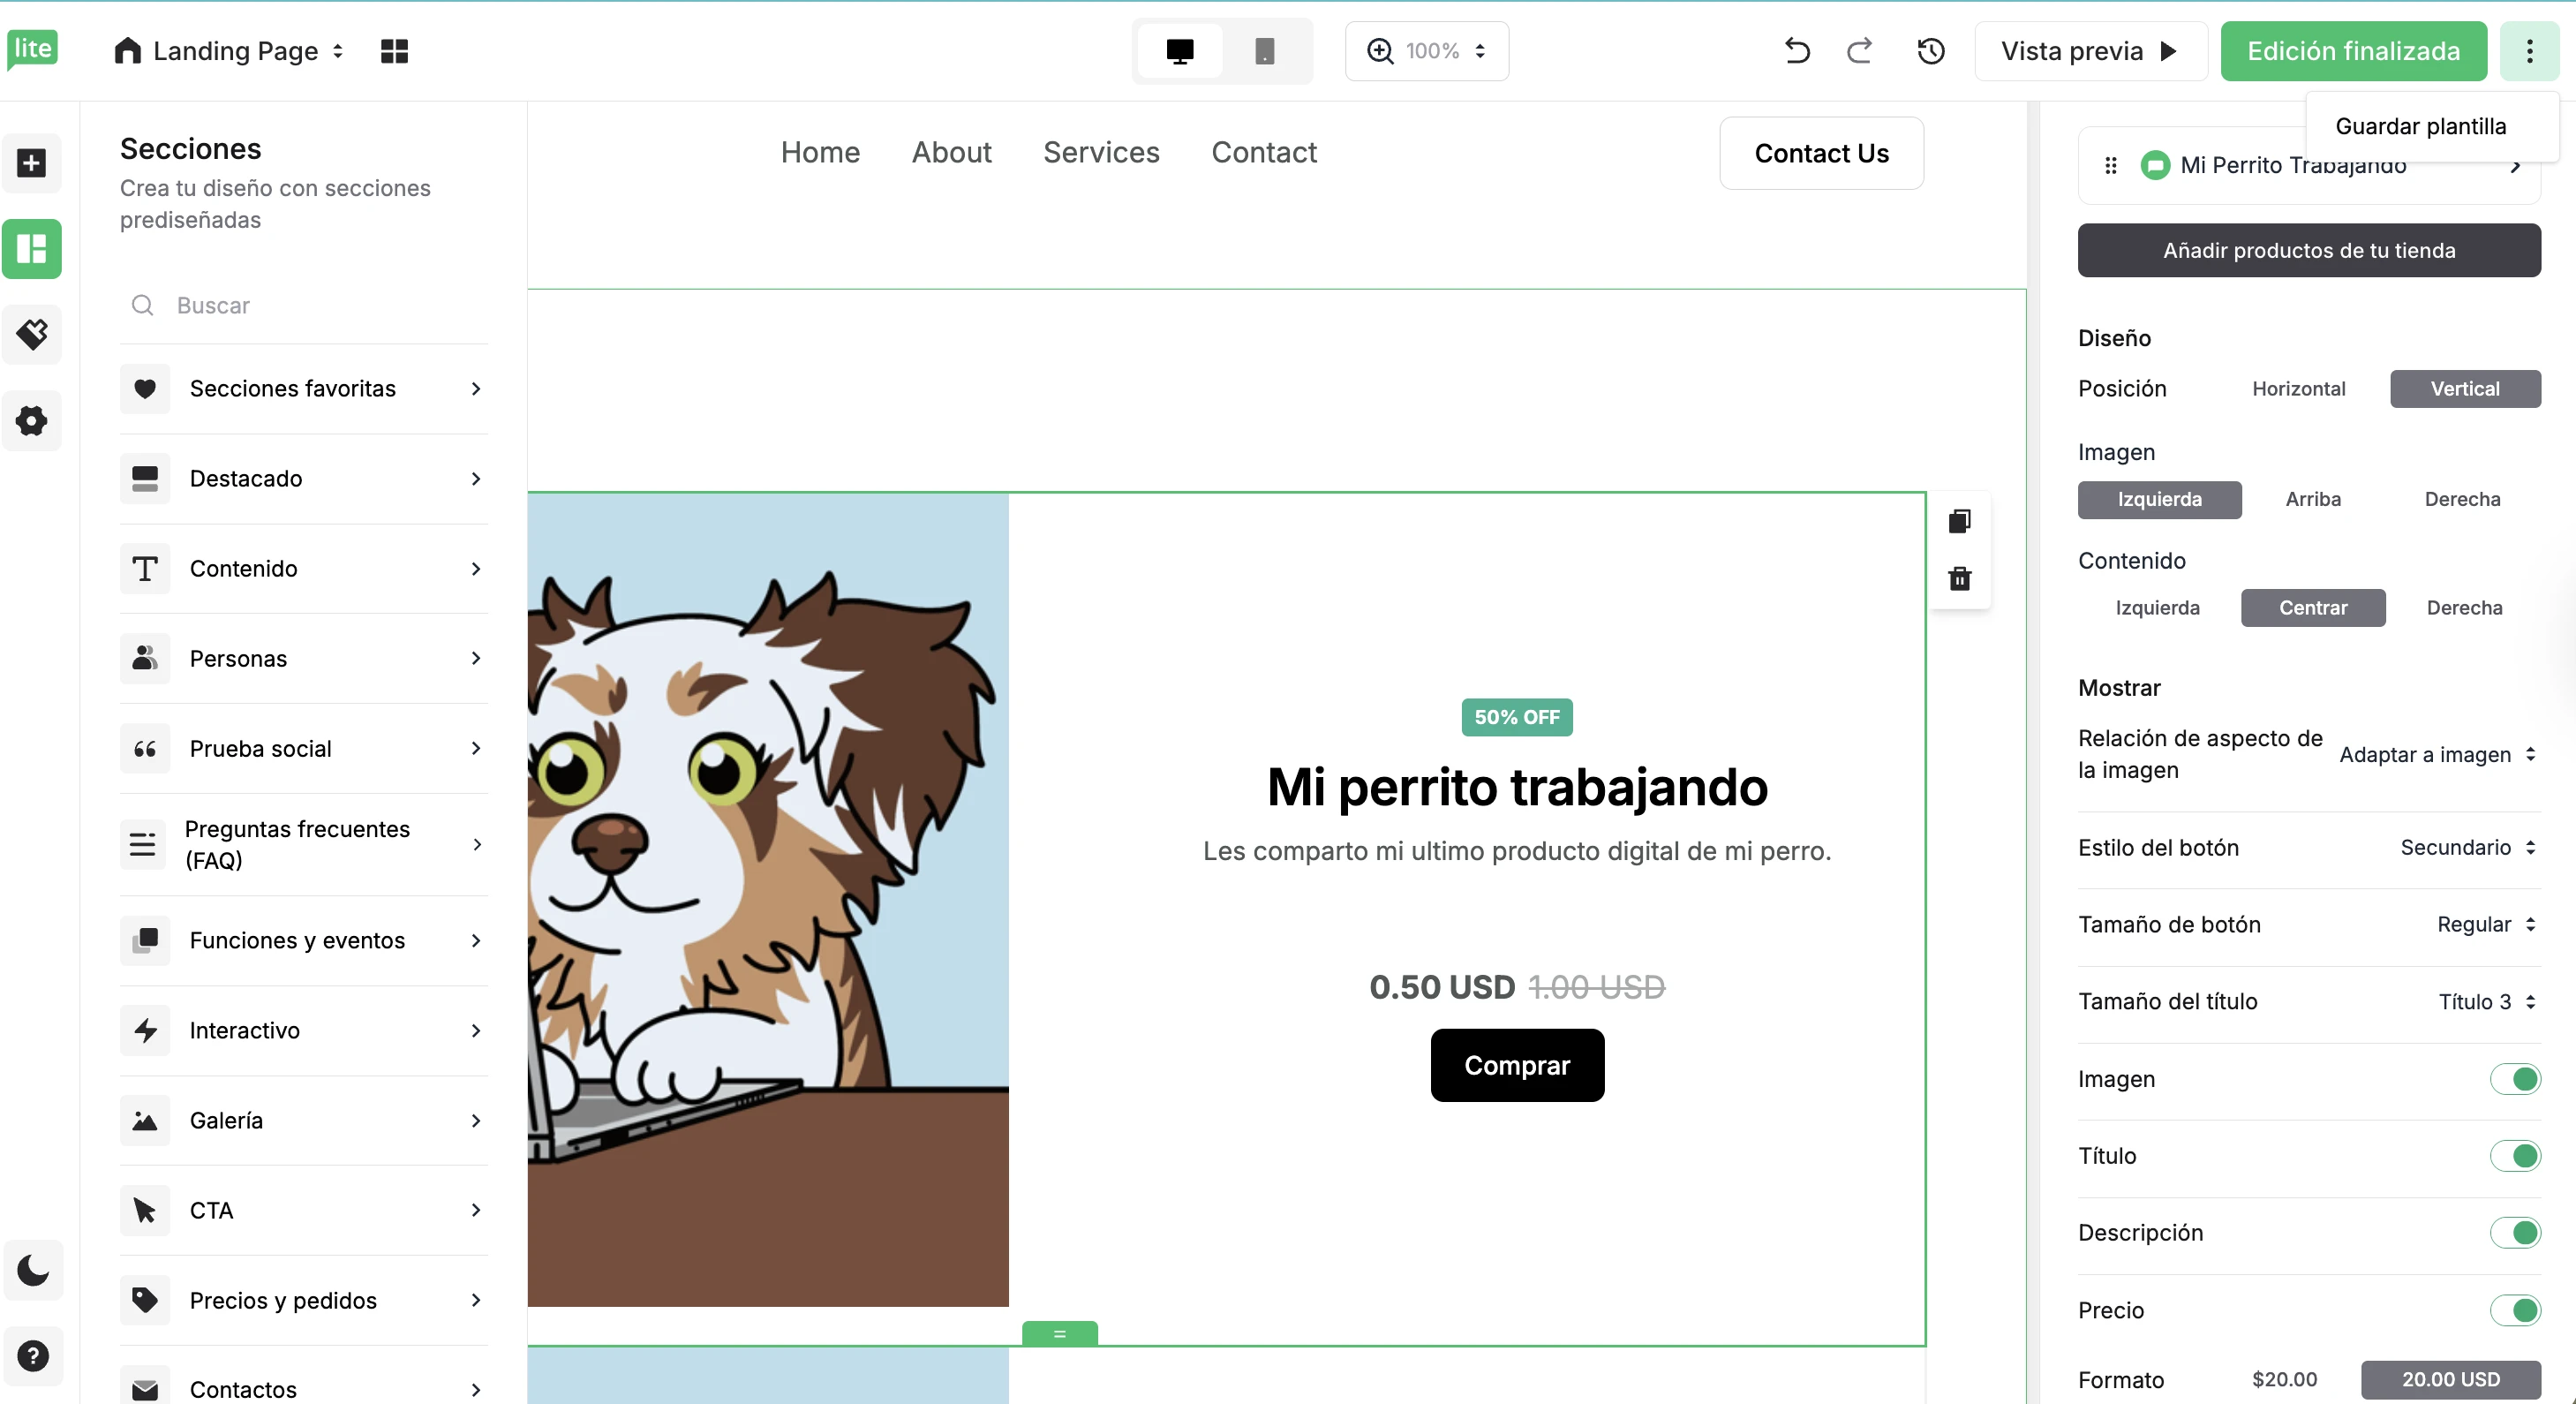Select Guardar plantilla menu option

tap(2421, 126)
